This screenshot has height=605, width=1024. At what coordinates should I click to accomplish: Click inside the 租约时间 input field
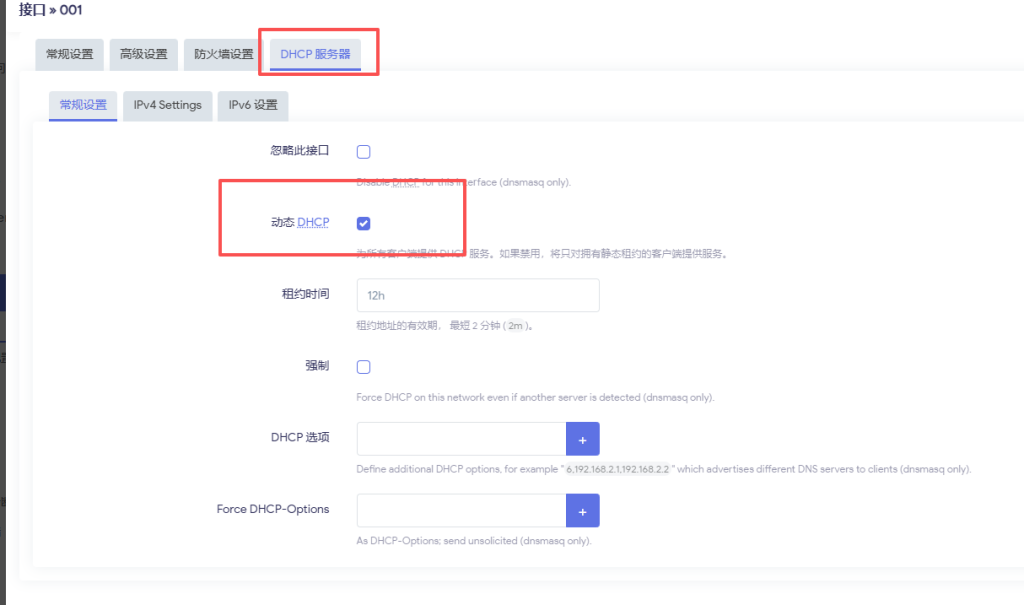tap(477, 295)
